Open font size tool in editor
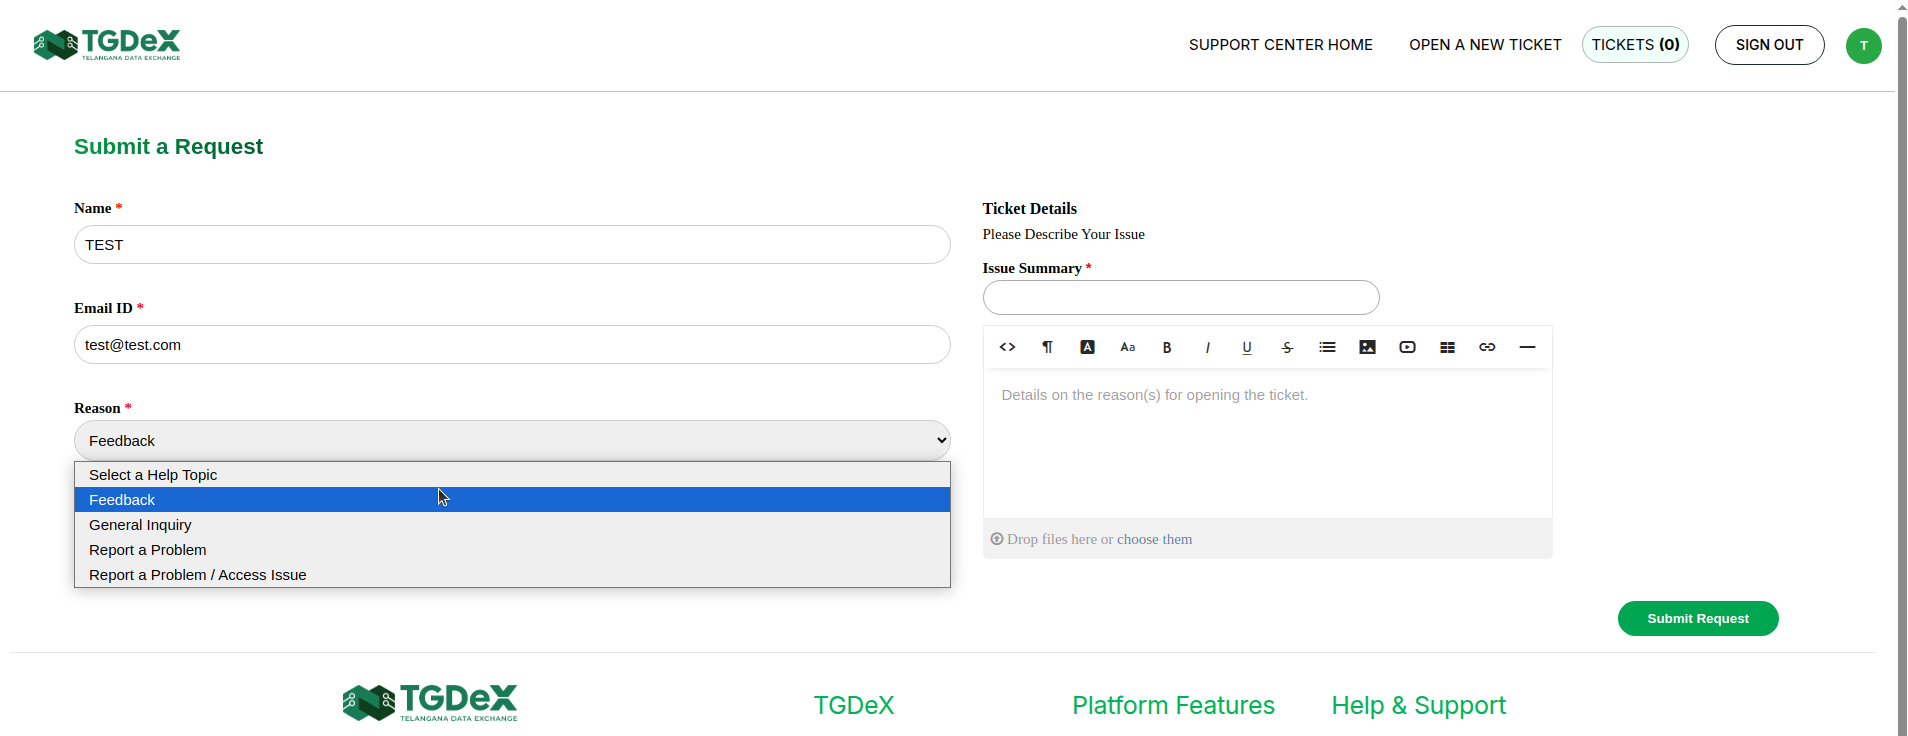The height and width of the screenshot is (736, 1908). pyautogui.click(x=1127, y=347)
